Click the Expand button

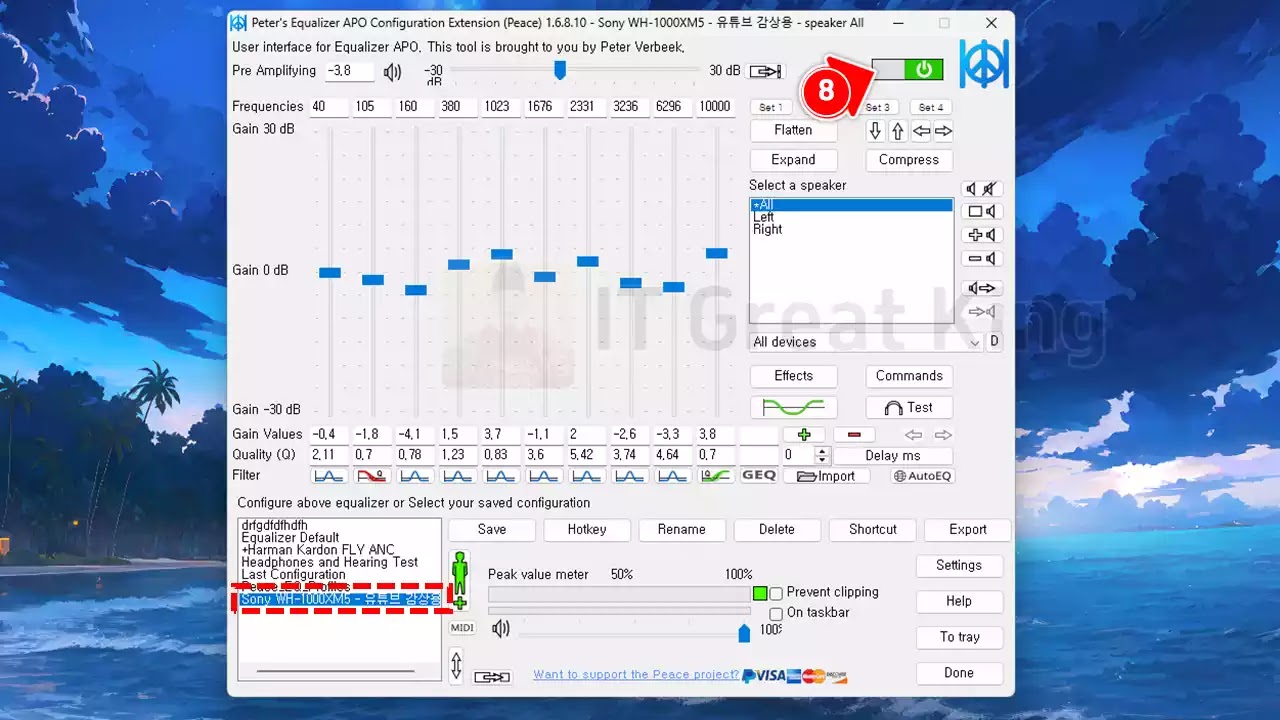(x=794, y=160)
